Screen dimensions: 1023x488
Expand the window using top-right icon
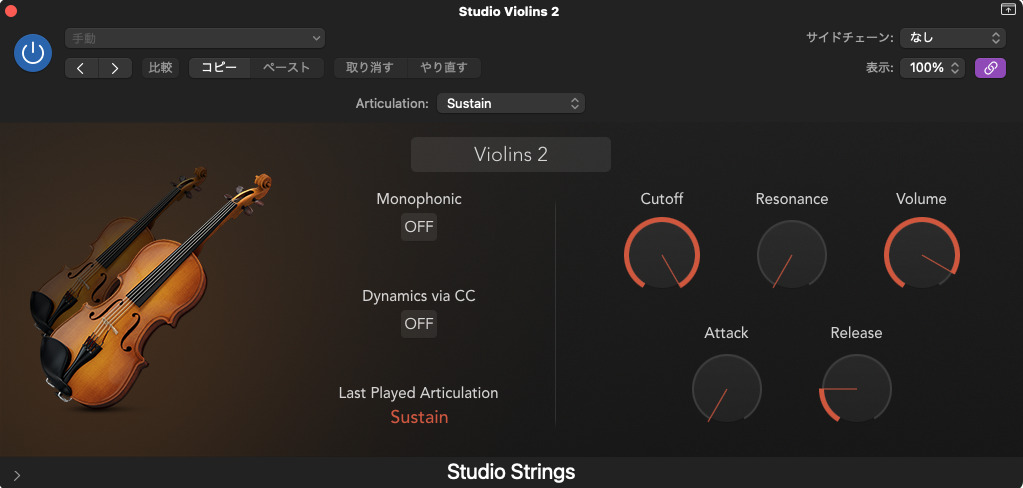1007,10
